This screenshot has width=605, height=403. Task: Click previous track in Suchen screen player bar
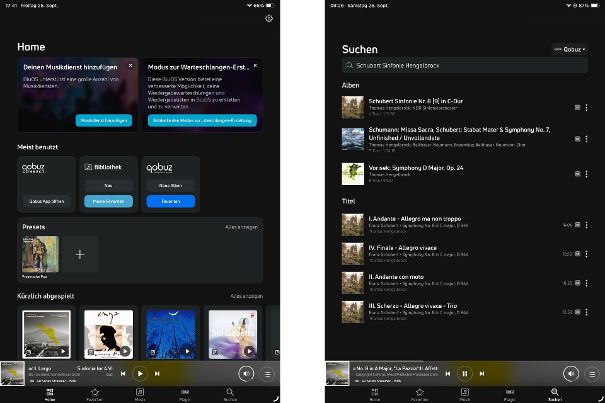click(448, 374)
